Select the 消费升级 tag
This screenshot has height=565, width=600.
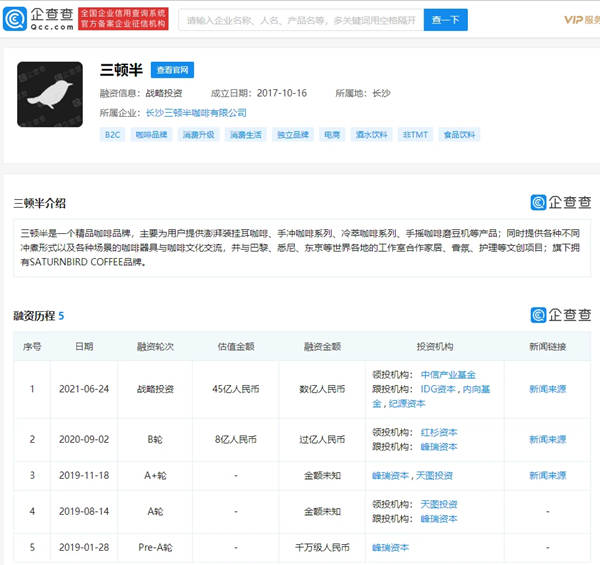[x=199, y=134]
